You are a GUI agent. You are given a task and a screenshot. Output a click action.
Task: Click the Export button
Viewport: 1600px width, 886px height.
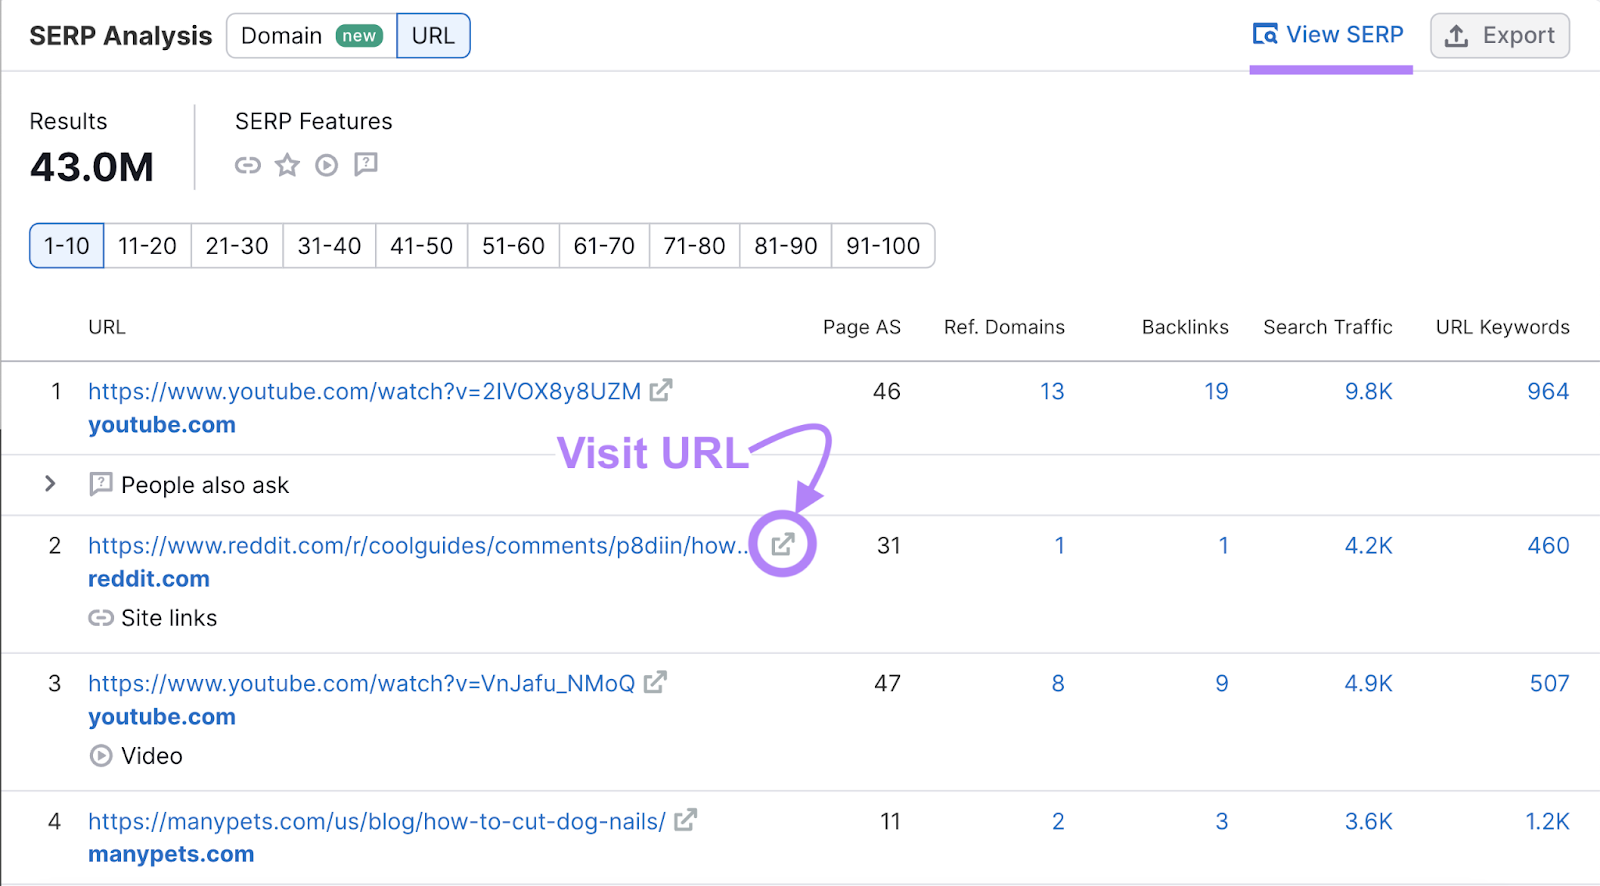1499,36
